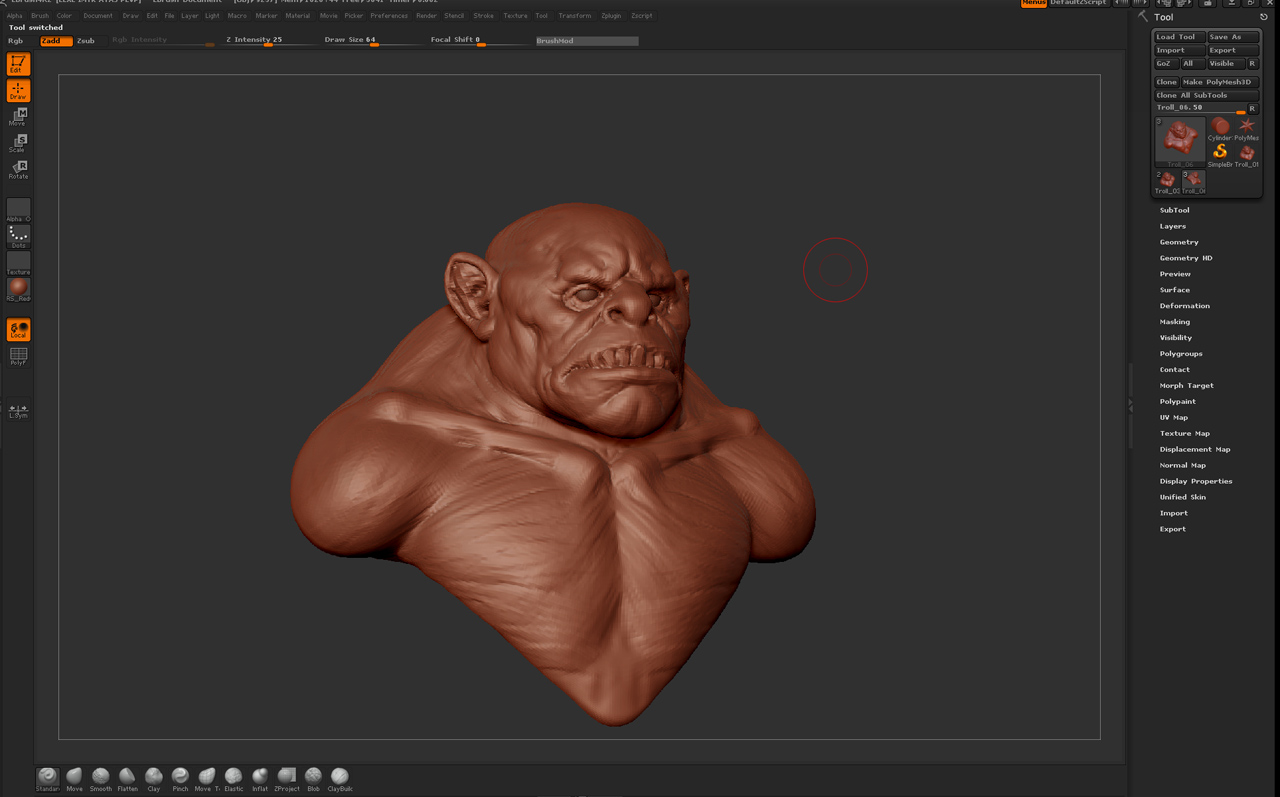Open the red material sphere selector

(x=18, y=290)
